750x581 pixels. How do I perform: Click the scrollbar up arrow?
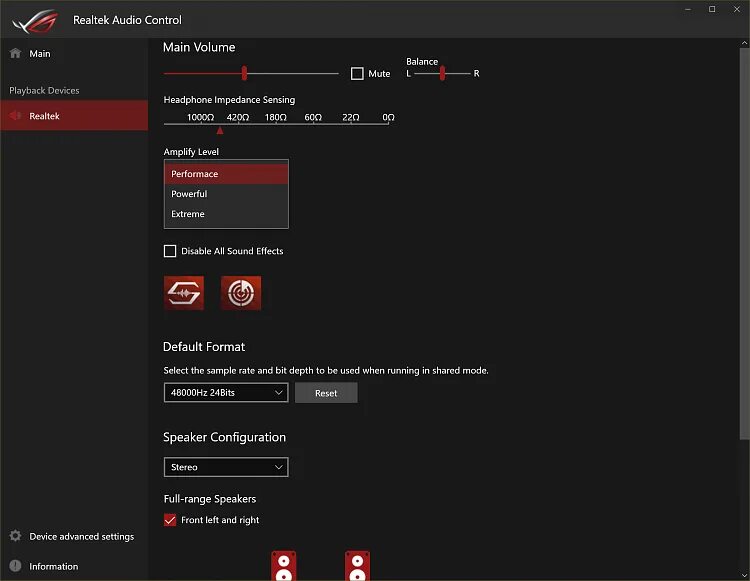pyautogui.click(x=744, y=43)
